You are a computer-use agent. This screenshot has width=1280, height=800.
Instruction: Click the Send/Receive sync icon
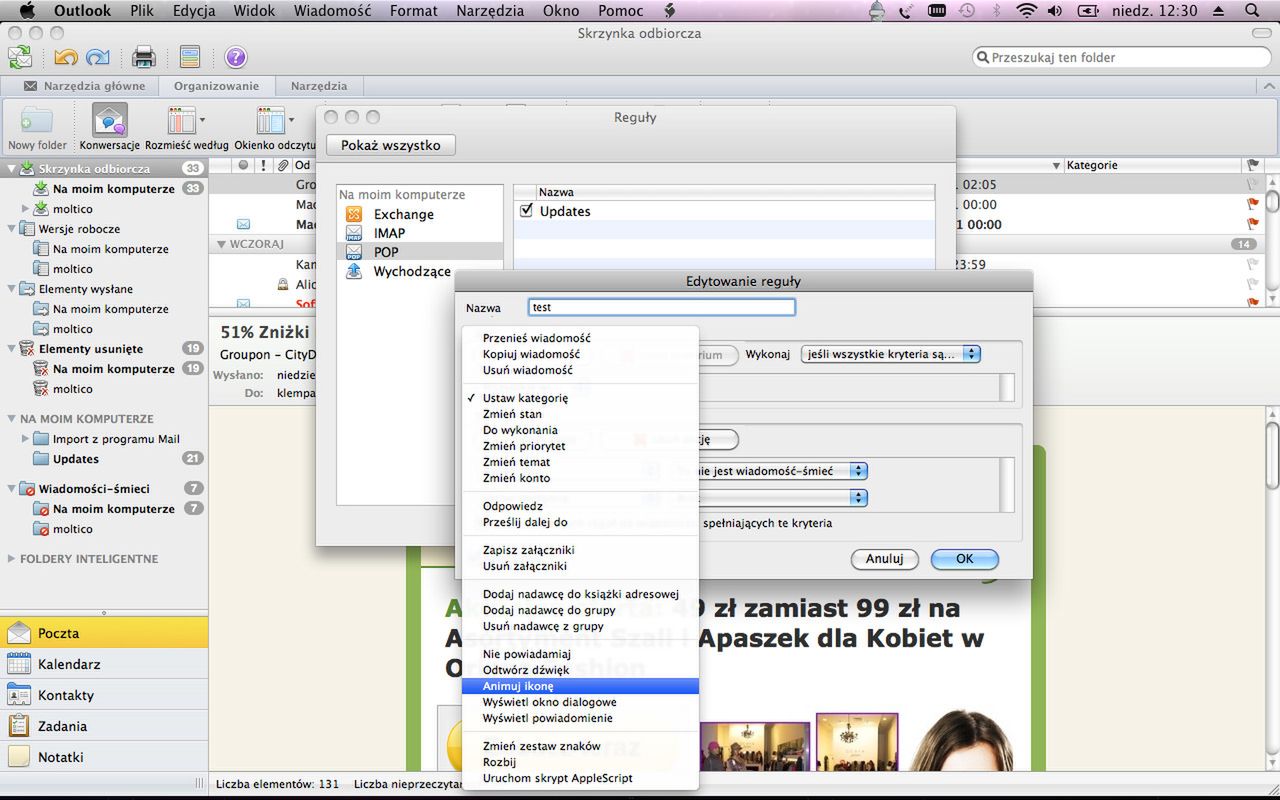coord(19,57)
